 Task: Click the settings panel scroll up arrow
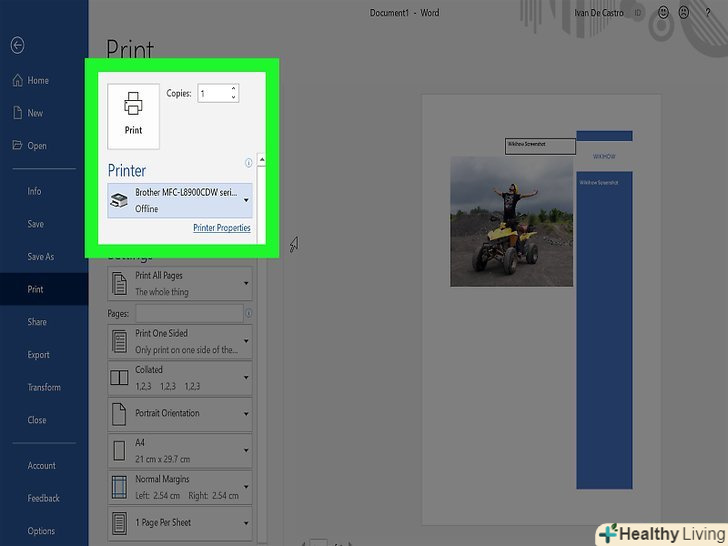(262, 160)
